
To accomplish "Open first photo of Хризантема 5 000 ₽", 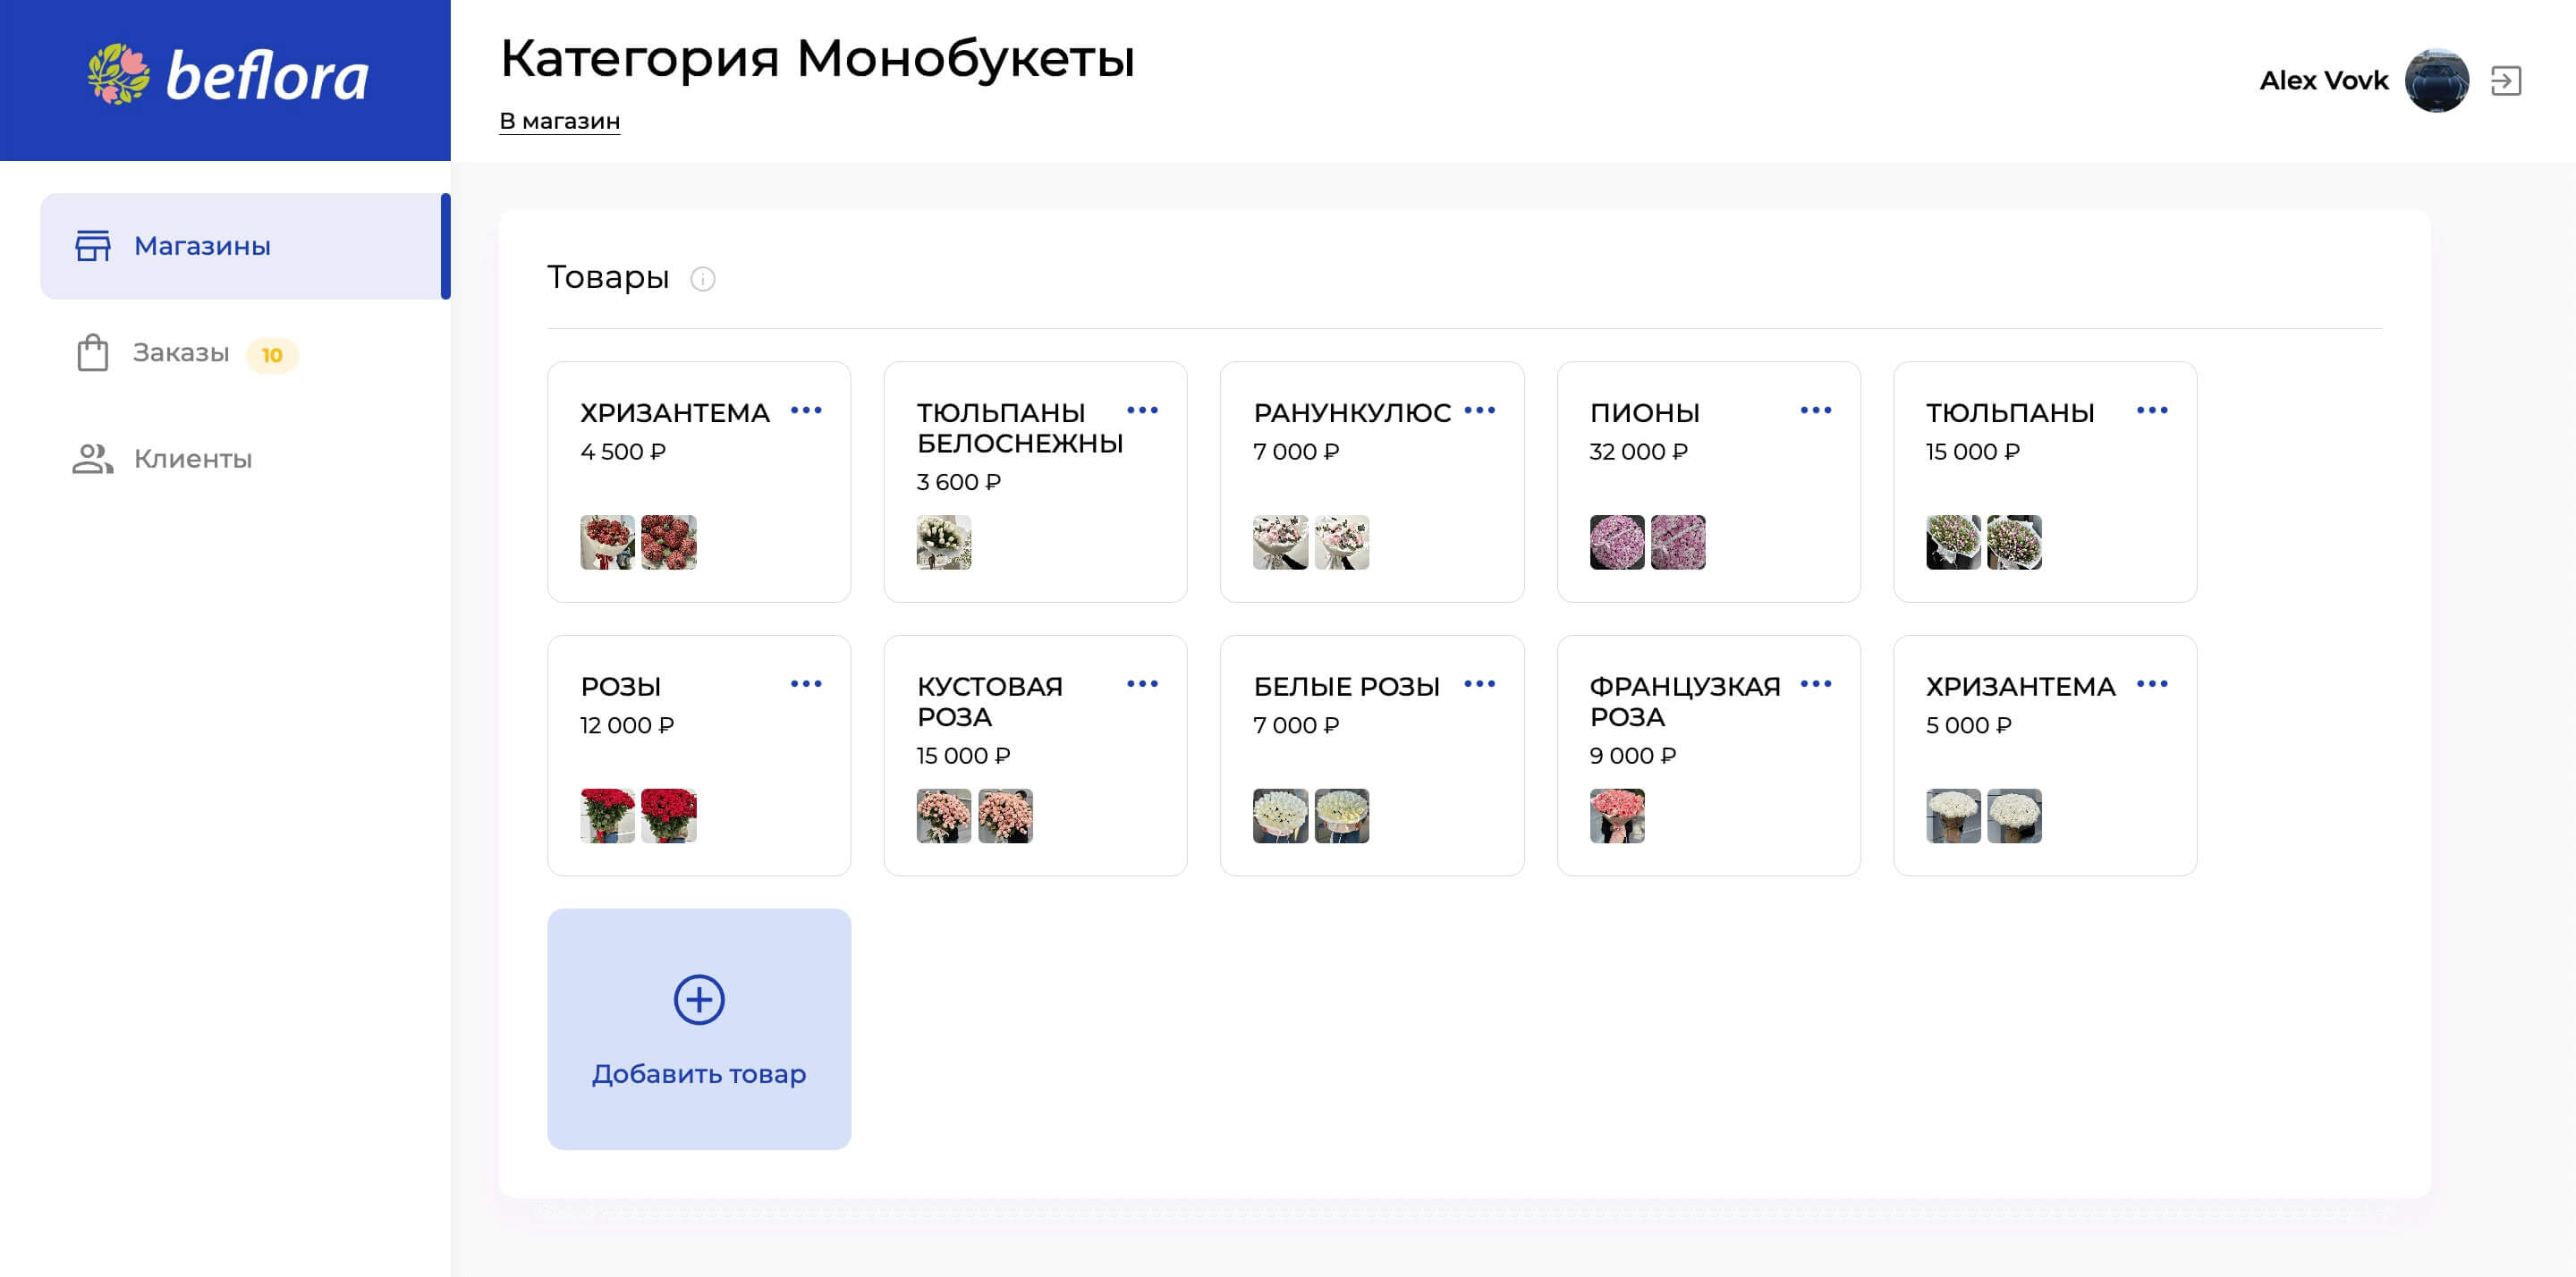I will (1953, 816).
